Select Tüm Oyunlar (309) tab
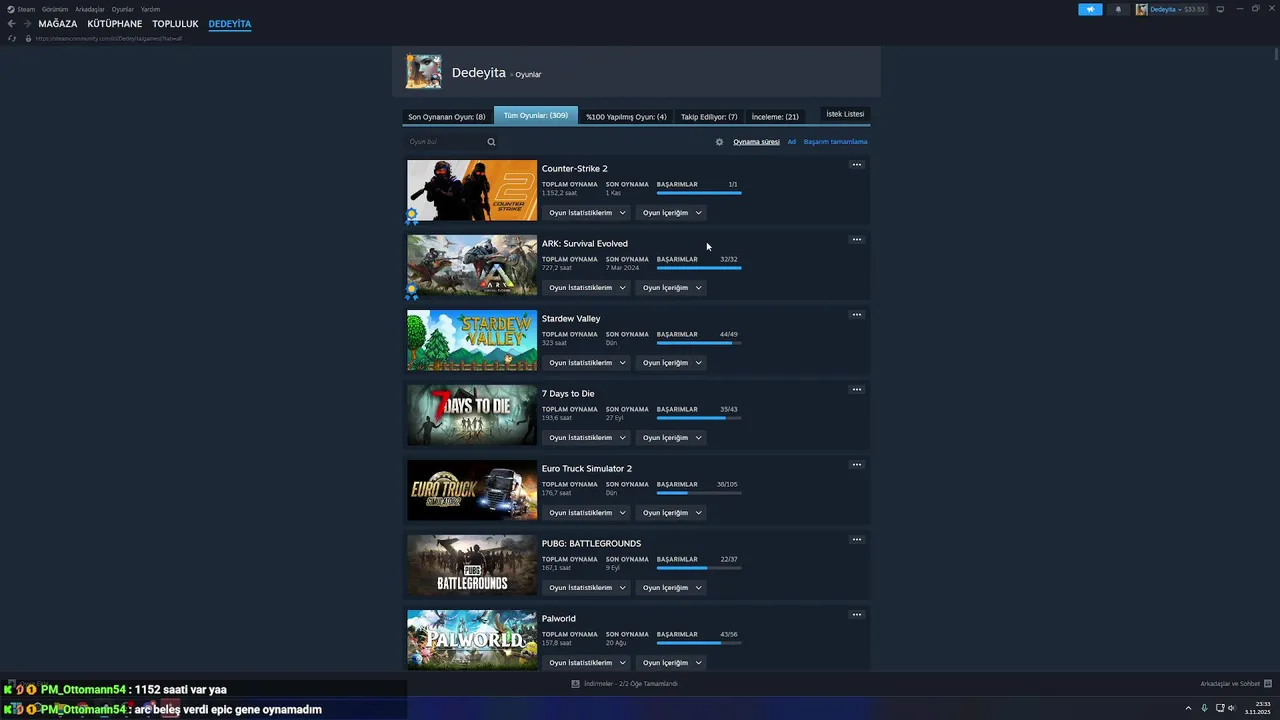1280x720 pixels. click(x=536, y=115)
